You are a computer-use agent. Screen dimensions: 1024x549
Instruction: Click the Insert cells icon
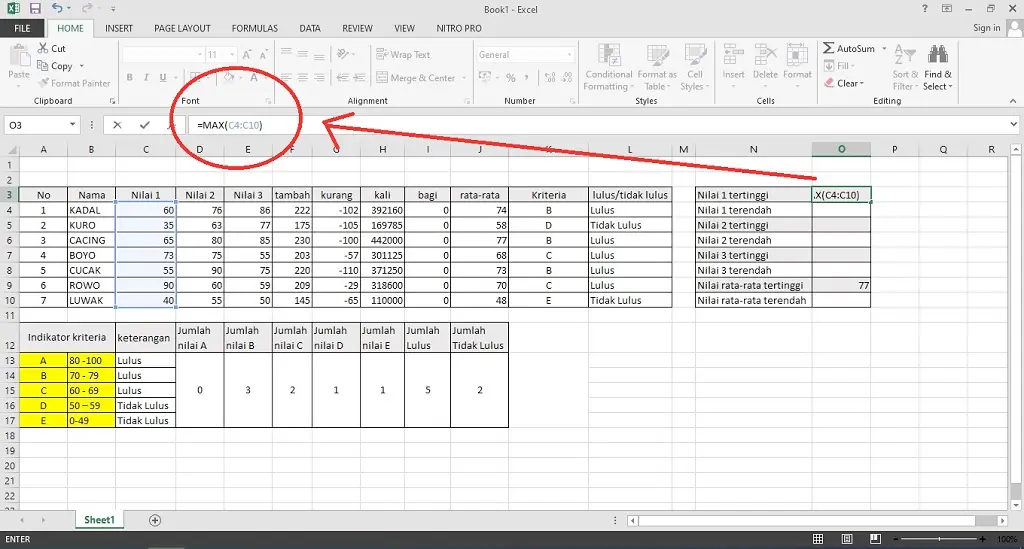733,54
